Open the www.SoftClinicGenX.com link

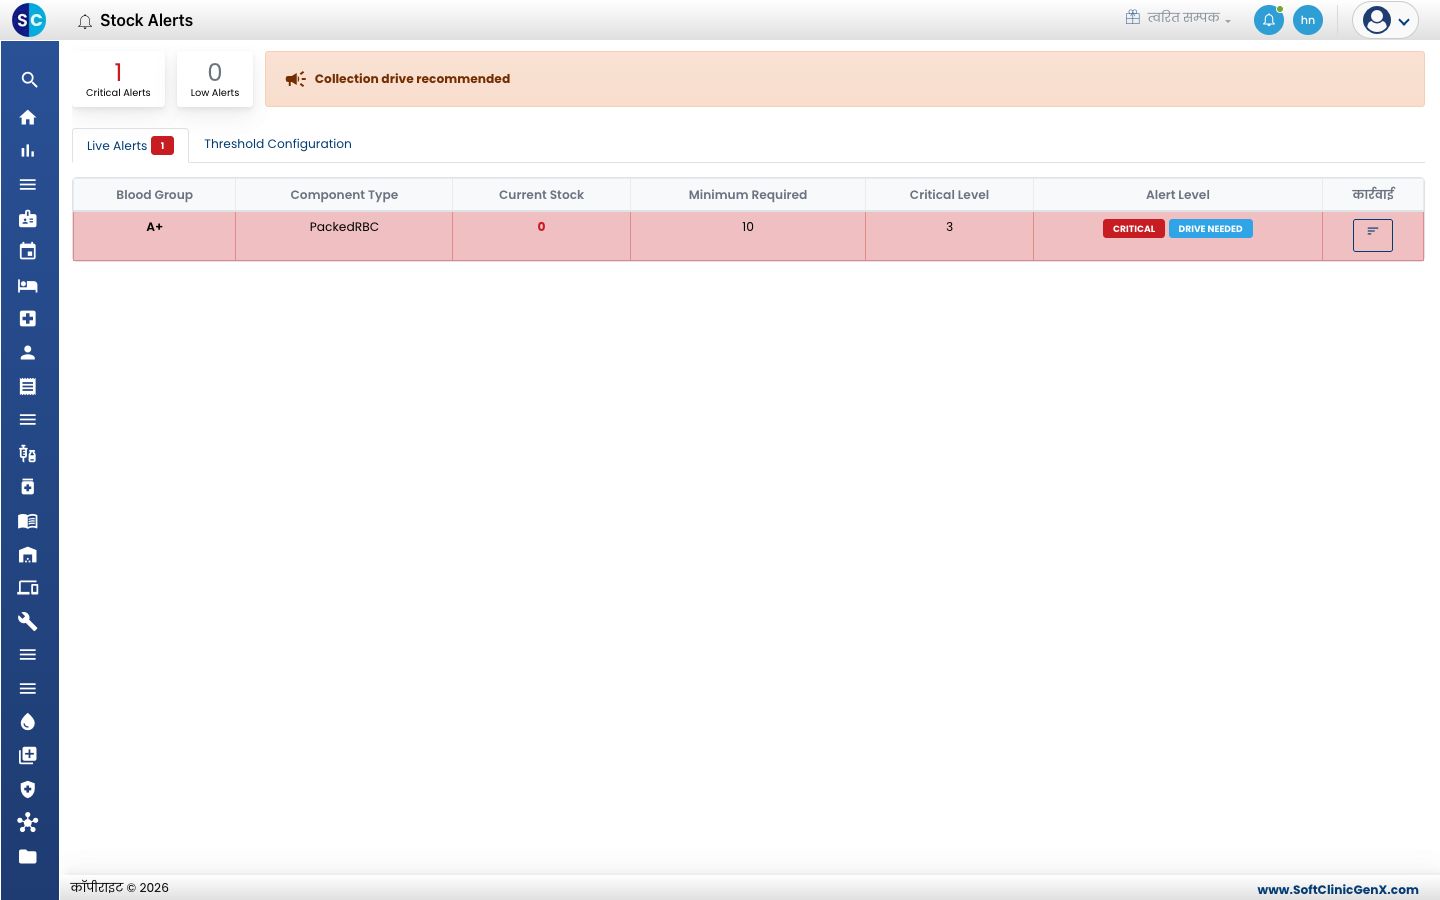point(1337,889)
